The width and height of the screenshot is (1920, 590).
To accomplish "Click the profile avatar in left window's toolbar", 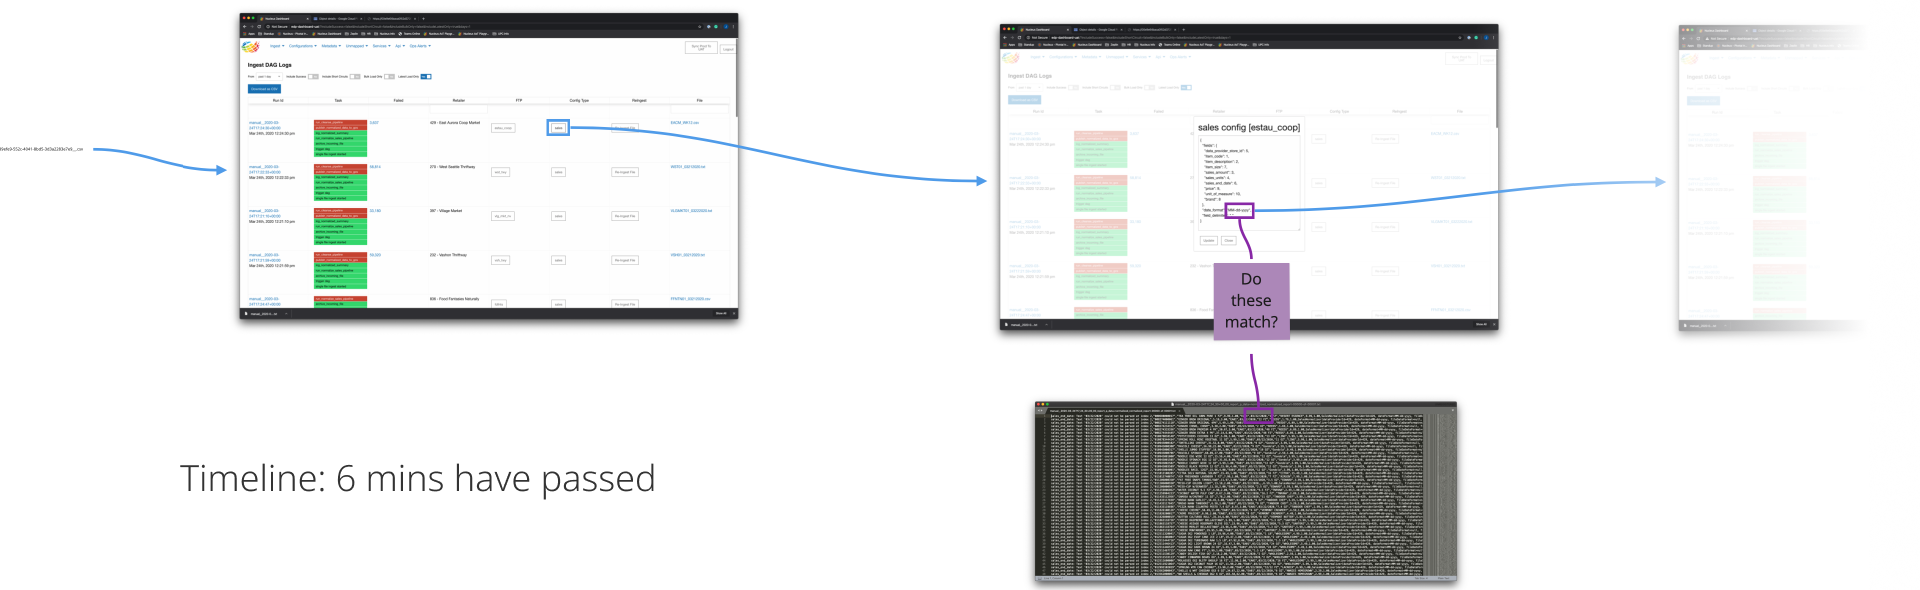I will (726, 26).
